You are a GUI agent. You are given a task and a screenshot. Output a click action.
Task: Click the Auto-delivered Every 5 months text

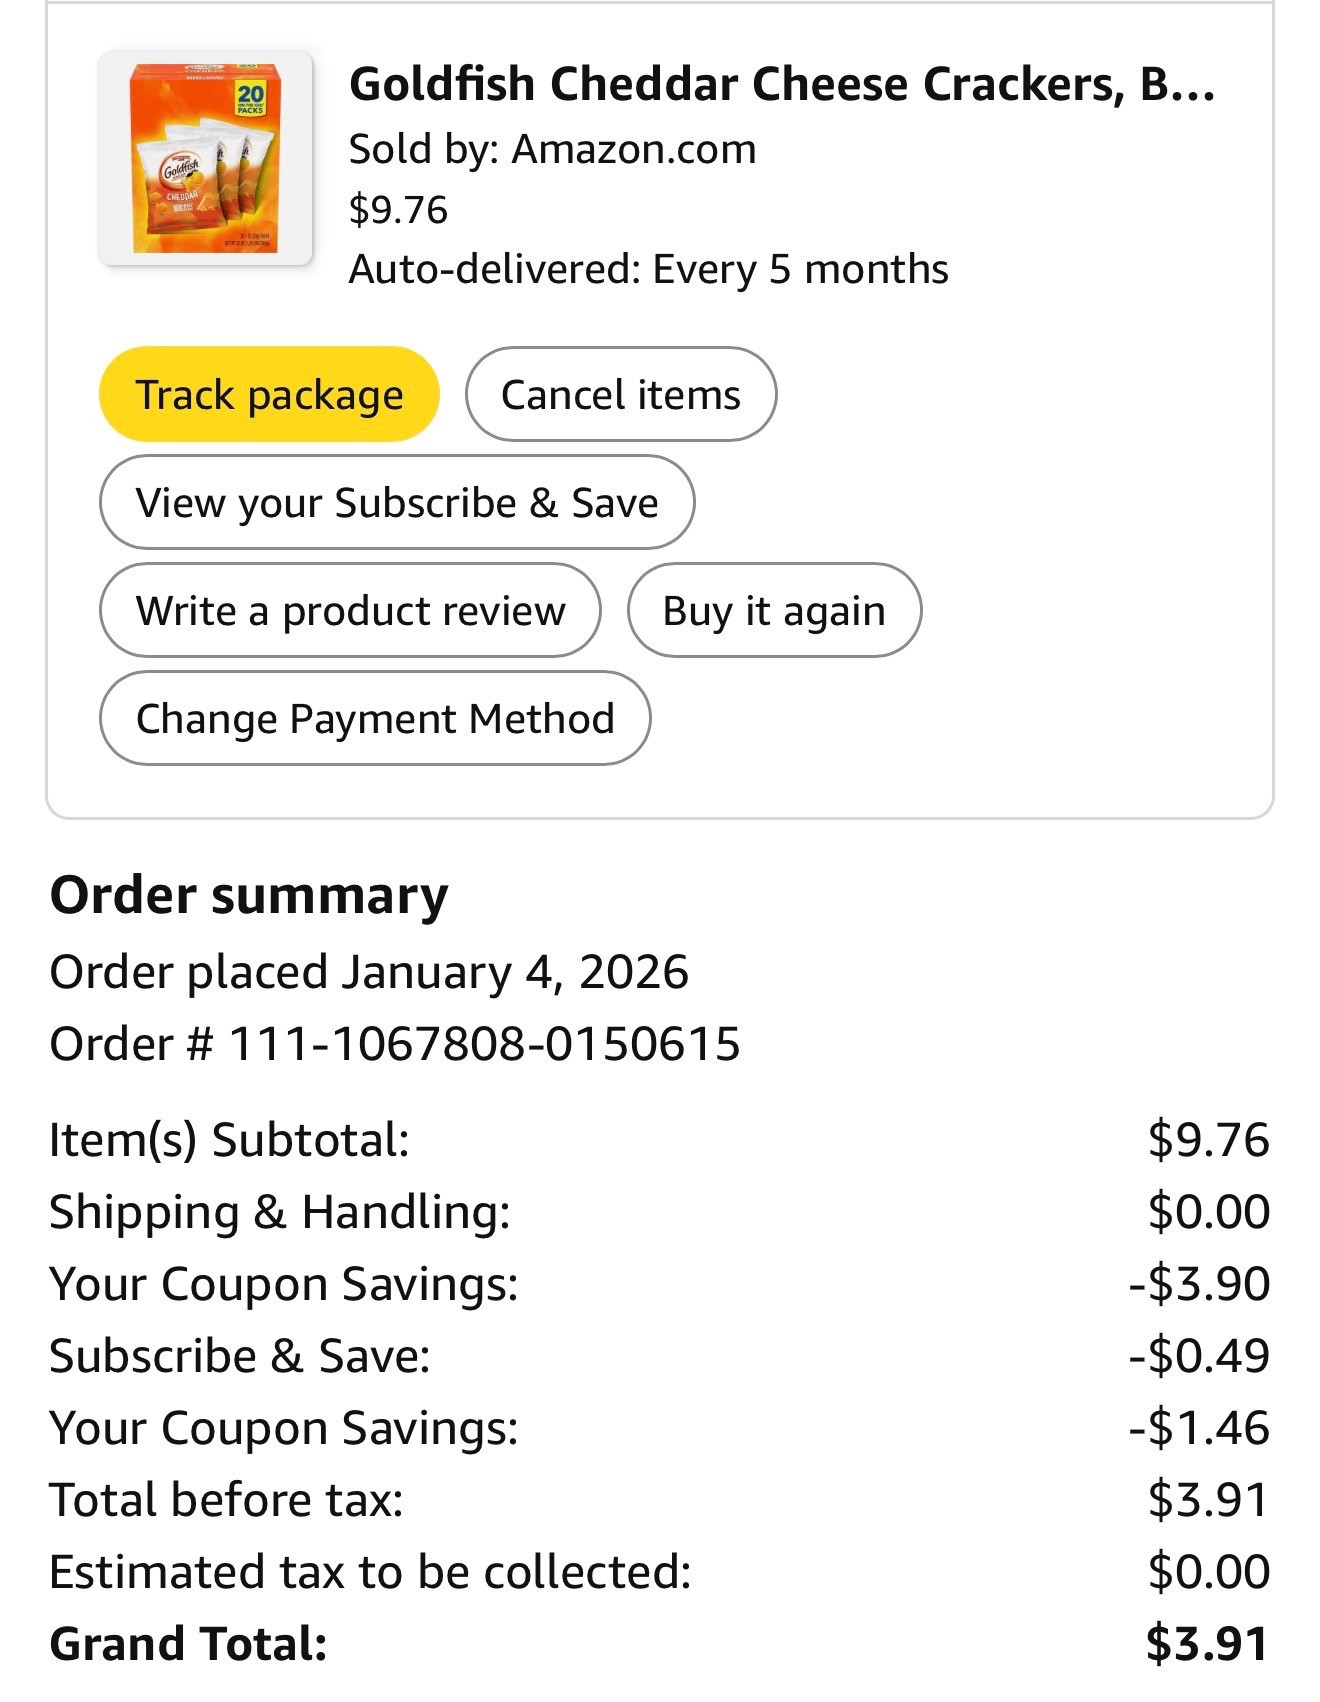coord(647,267)
